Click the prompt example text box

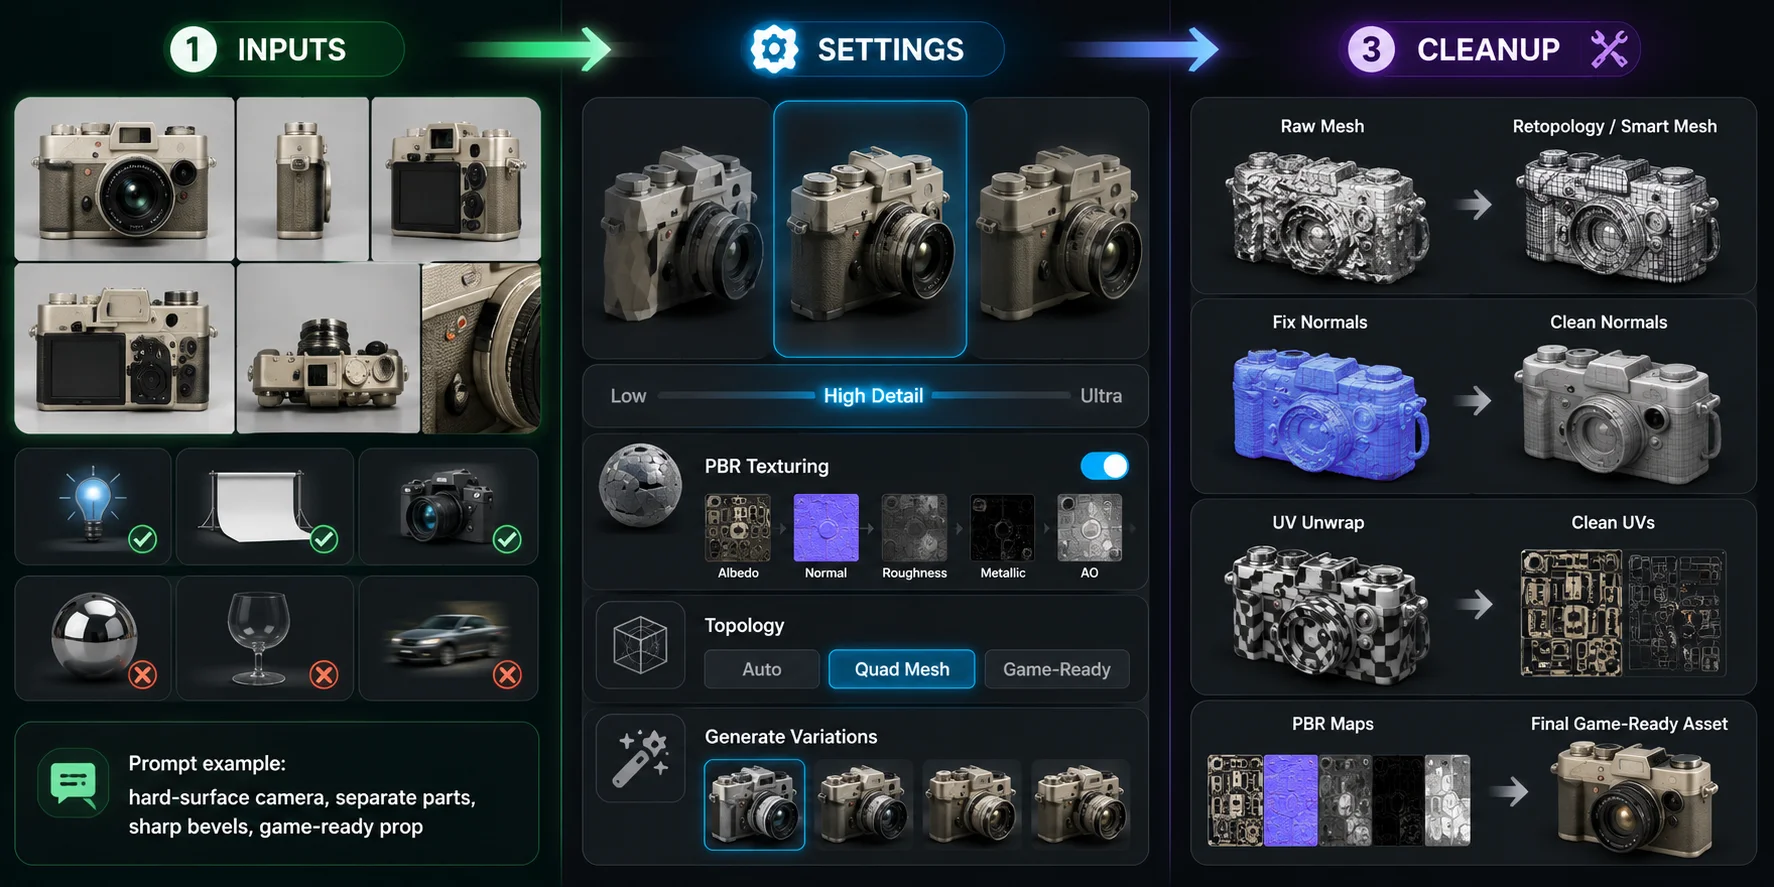[x=277, y=793]
